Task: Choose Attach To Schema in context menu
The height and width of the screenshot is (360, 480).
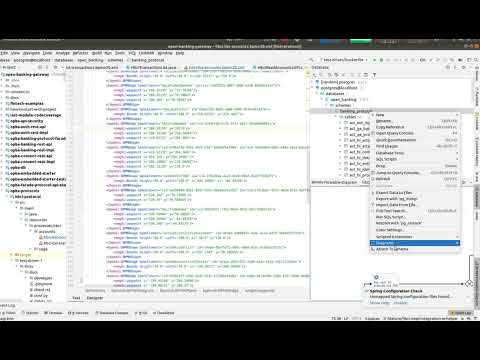Action: tap(415, 249)
